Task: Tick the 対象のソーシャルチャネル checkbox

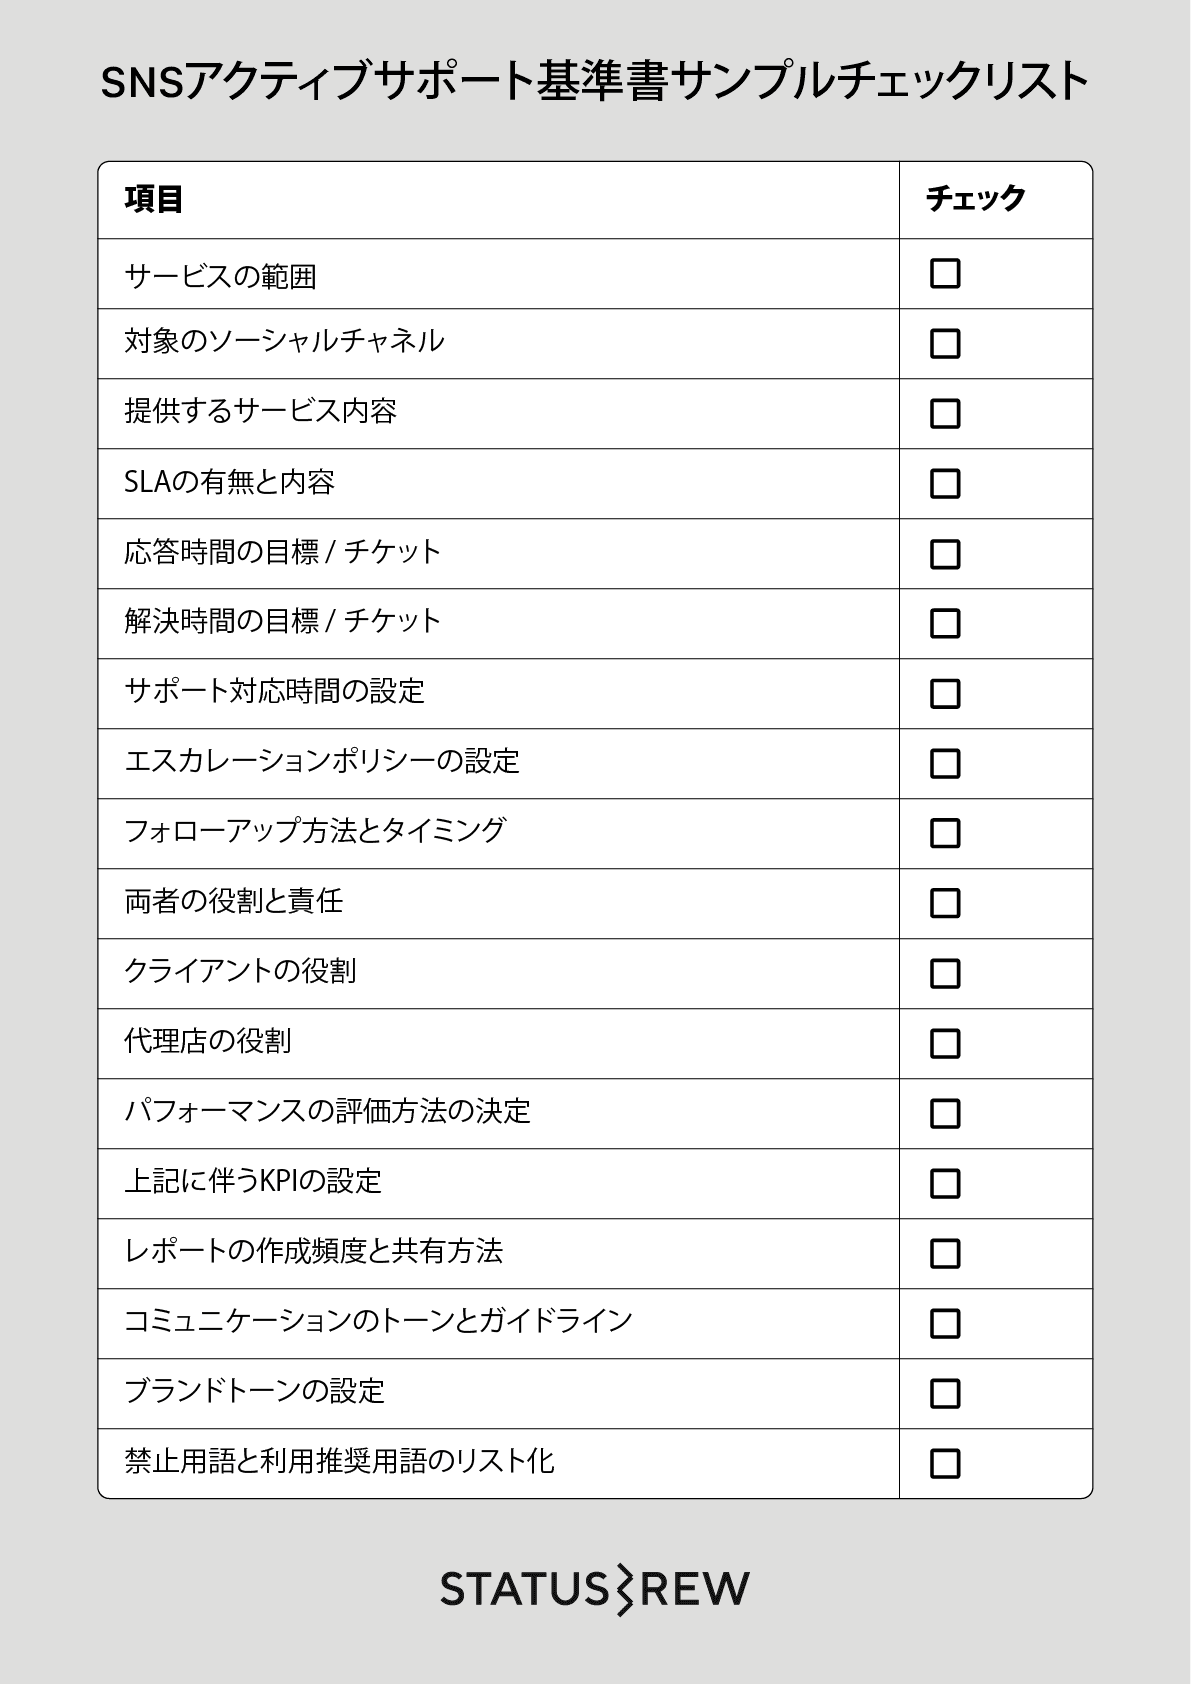Action: (945, 344)
